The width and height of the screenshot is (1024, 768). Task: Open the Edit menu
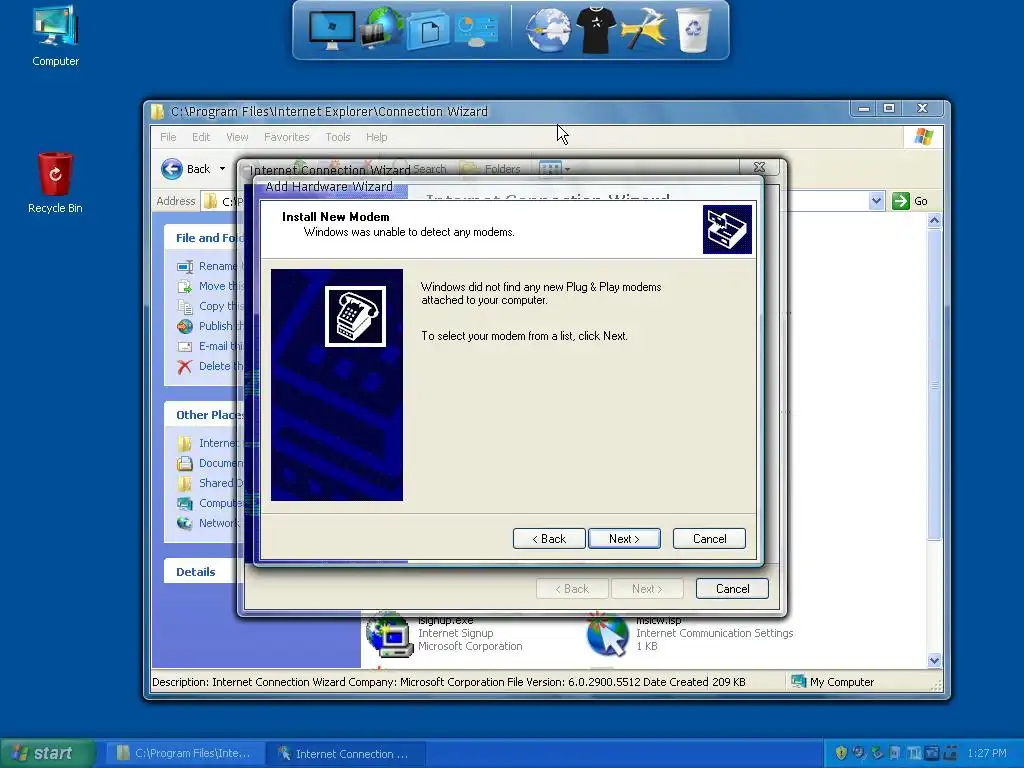pos(201,137)
